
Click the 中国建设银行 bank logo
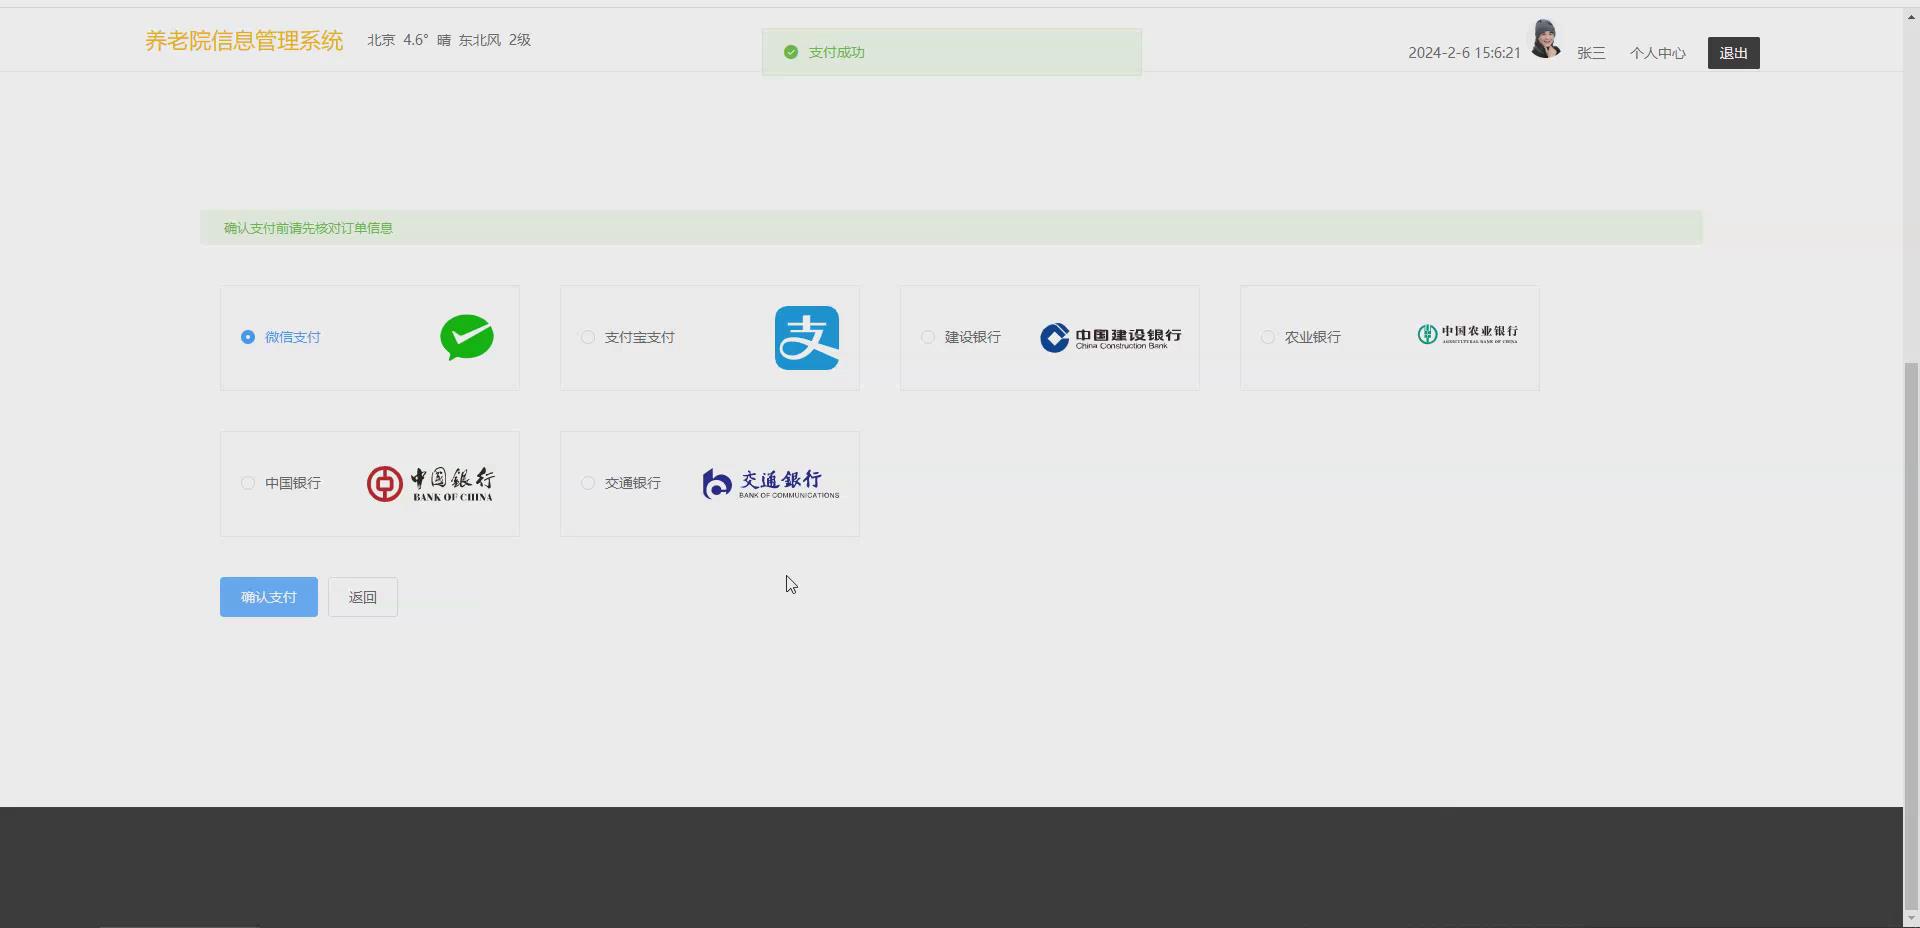(1110, 337)
